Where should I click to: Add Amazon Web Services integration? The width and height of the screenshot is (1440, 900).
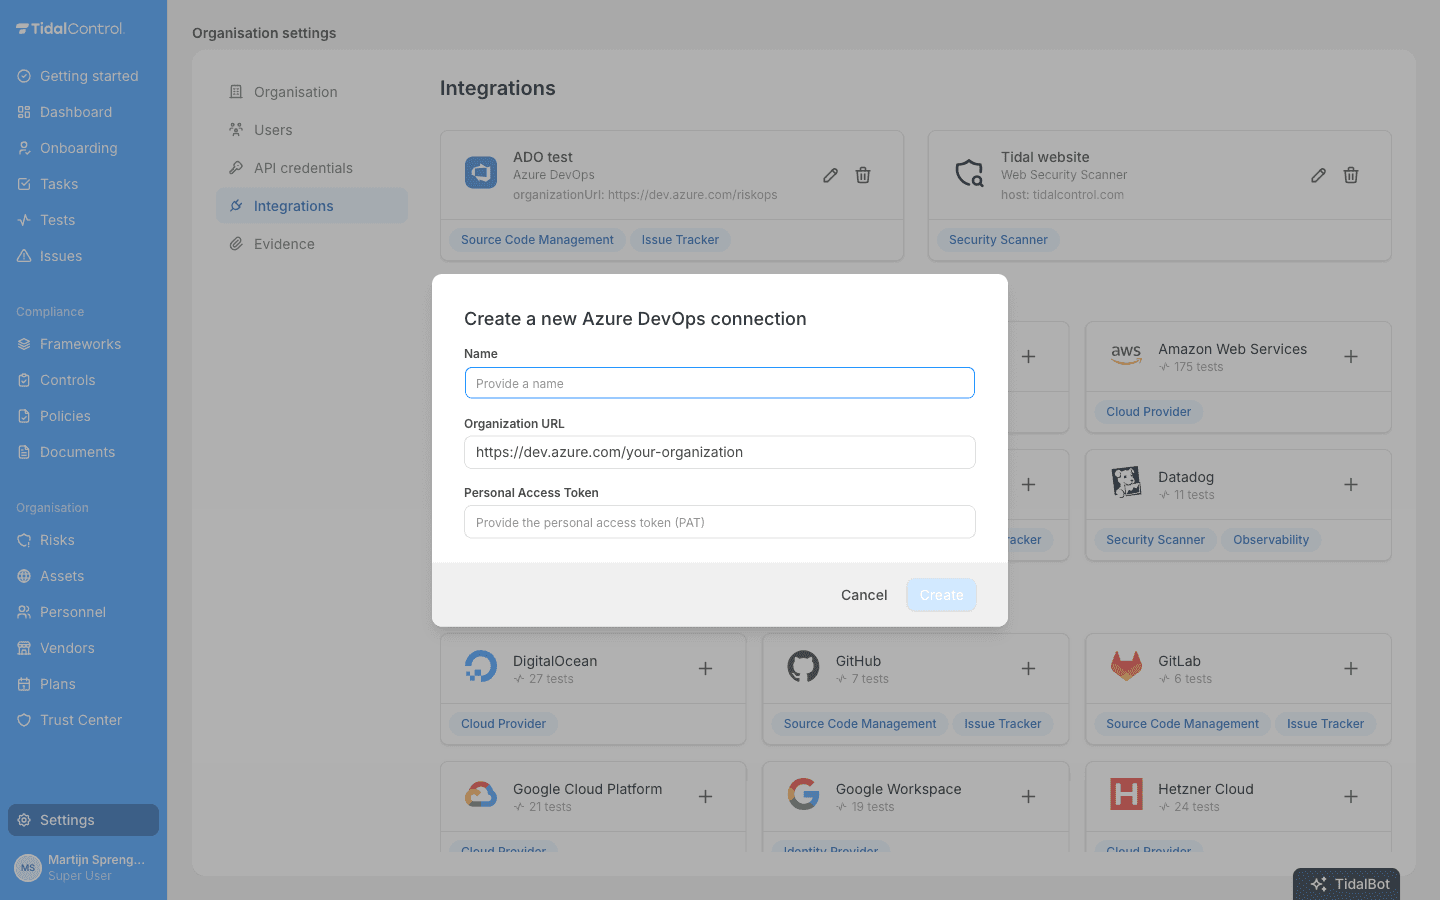[1351, 357]
